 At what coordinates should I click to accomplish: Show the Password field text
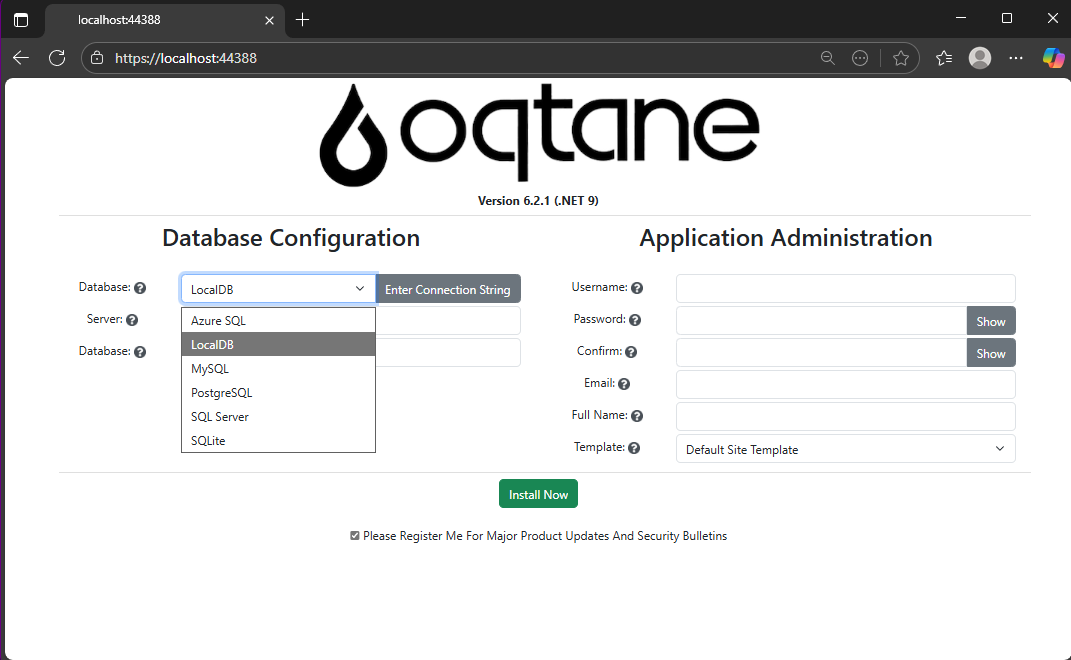990,321
